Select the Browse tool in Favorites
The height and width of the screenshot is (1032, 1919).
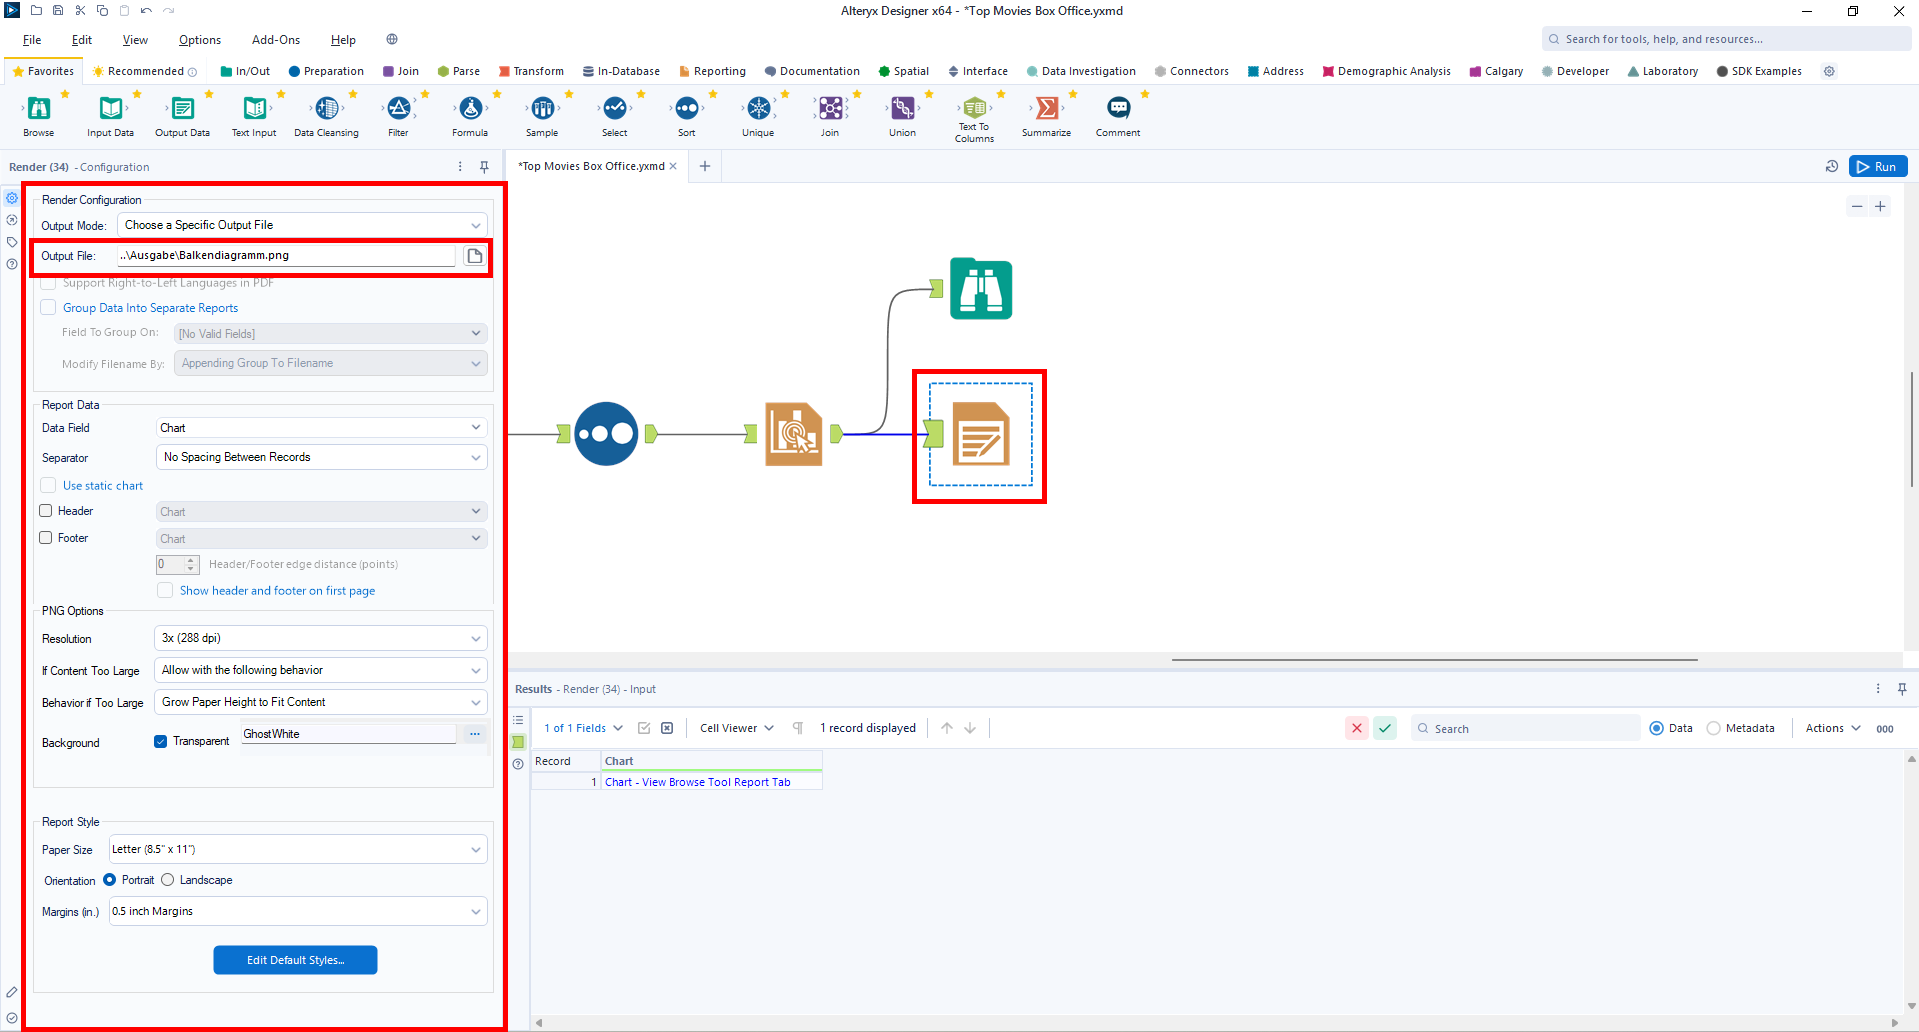(x=39, y=109)
